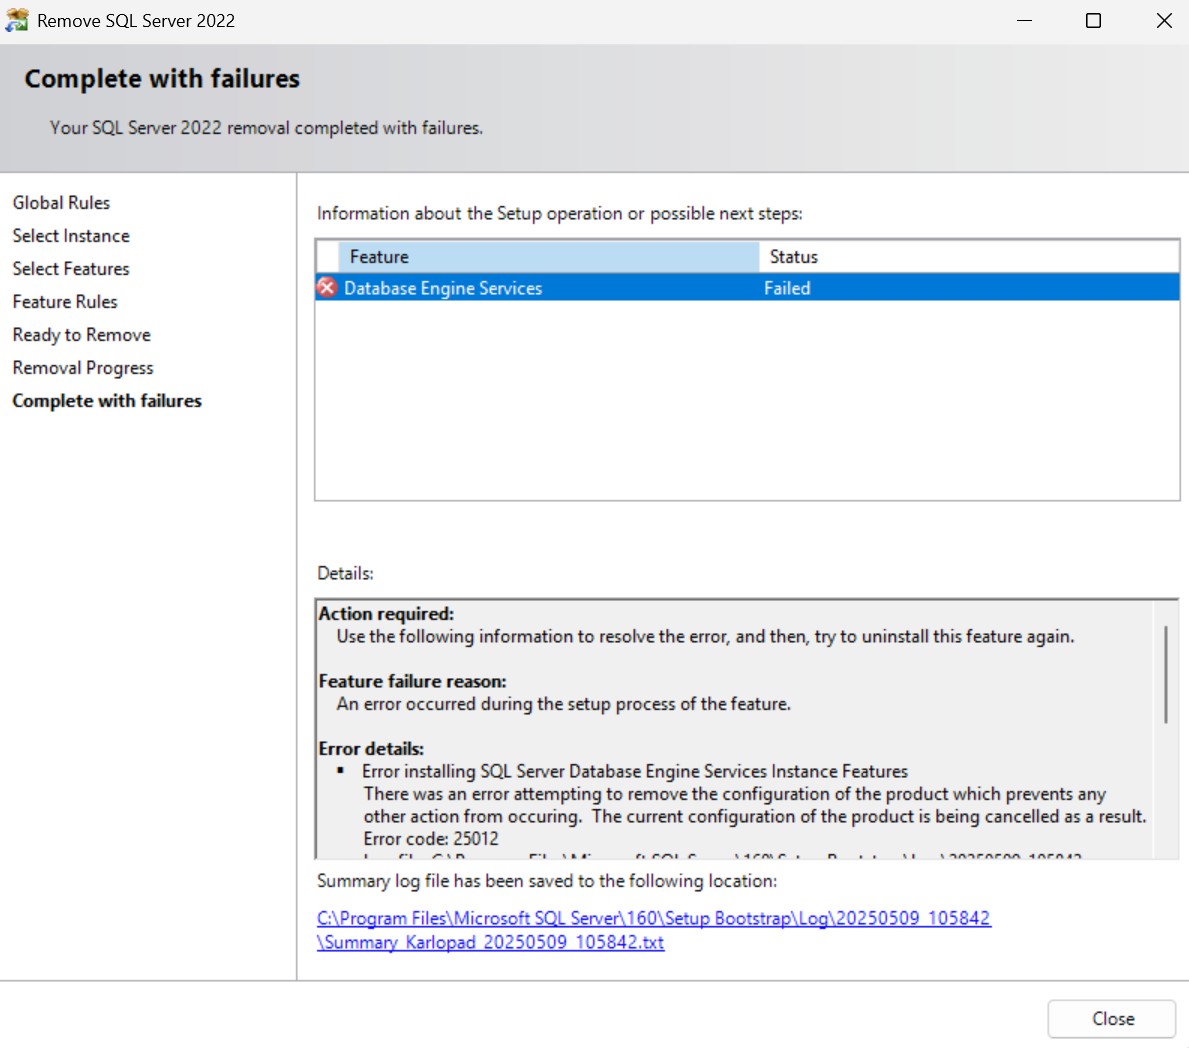The width and height of the screenshot is (1189, 1048).
Task: Select the Database Engine Services row
Action: pyautogui.click(x=747, y=288)
